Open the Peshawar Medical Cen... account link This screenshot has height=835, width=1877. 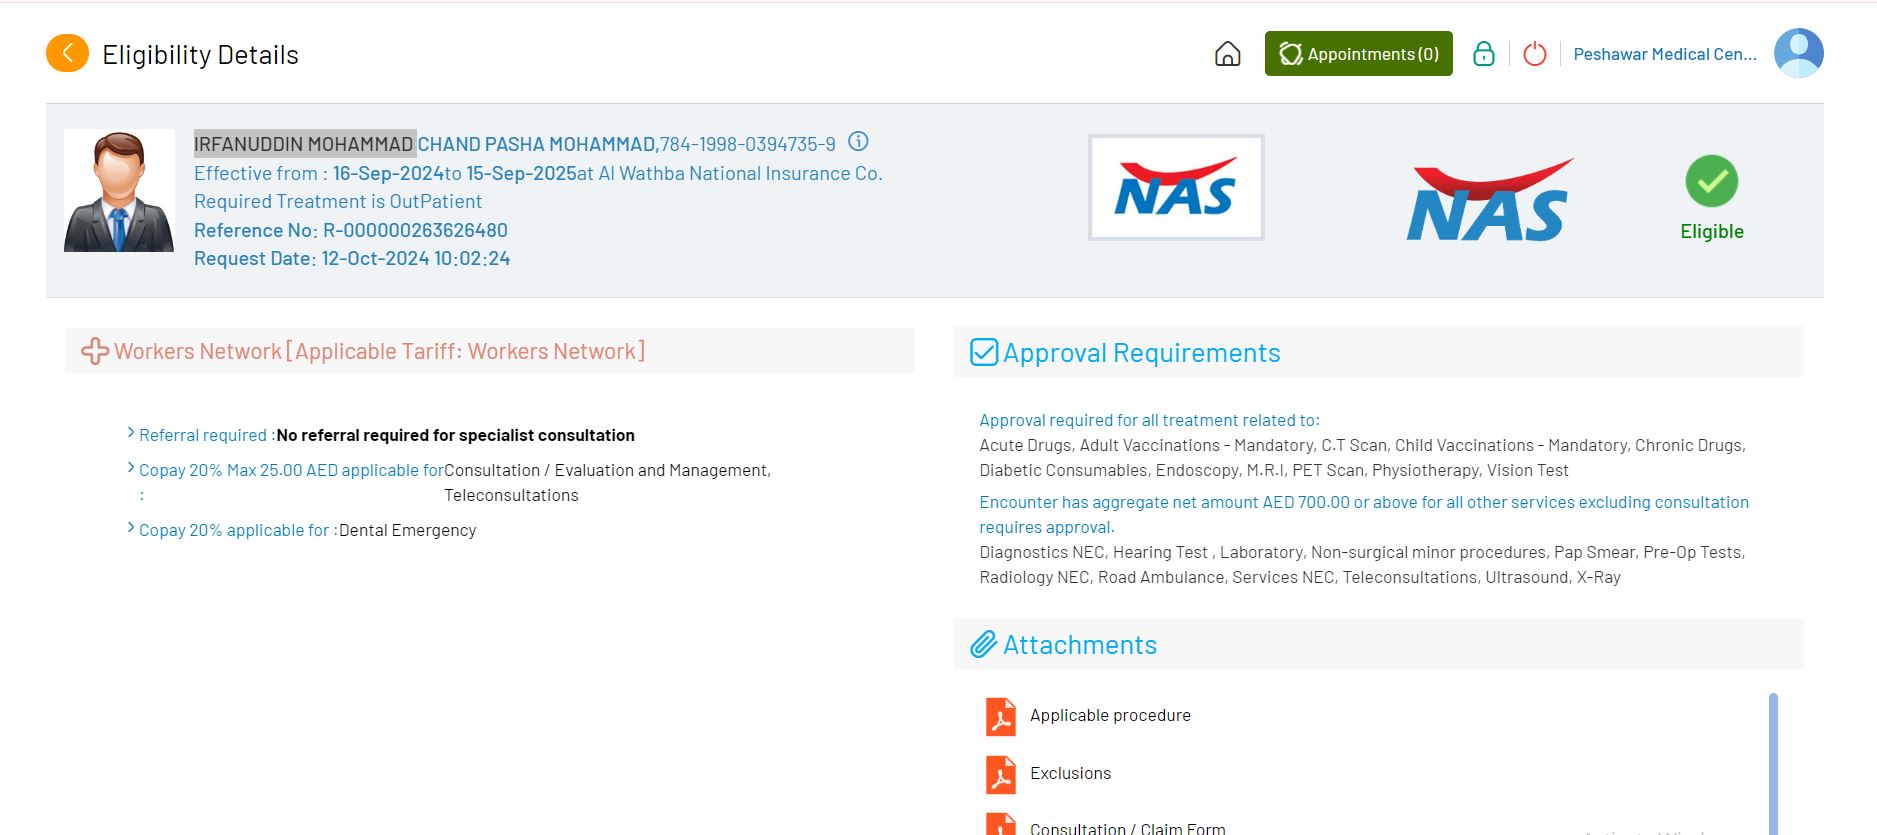(1665, 54)
